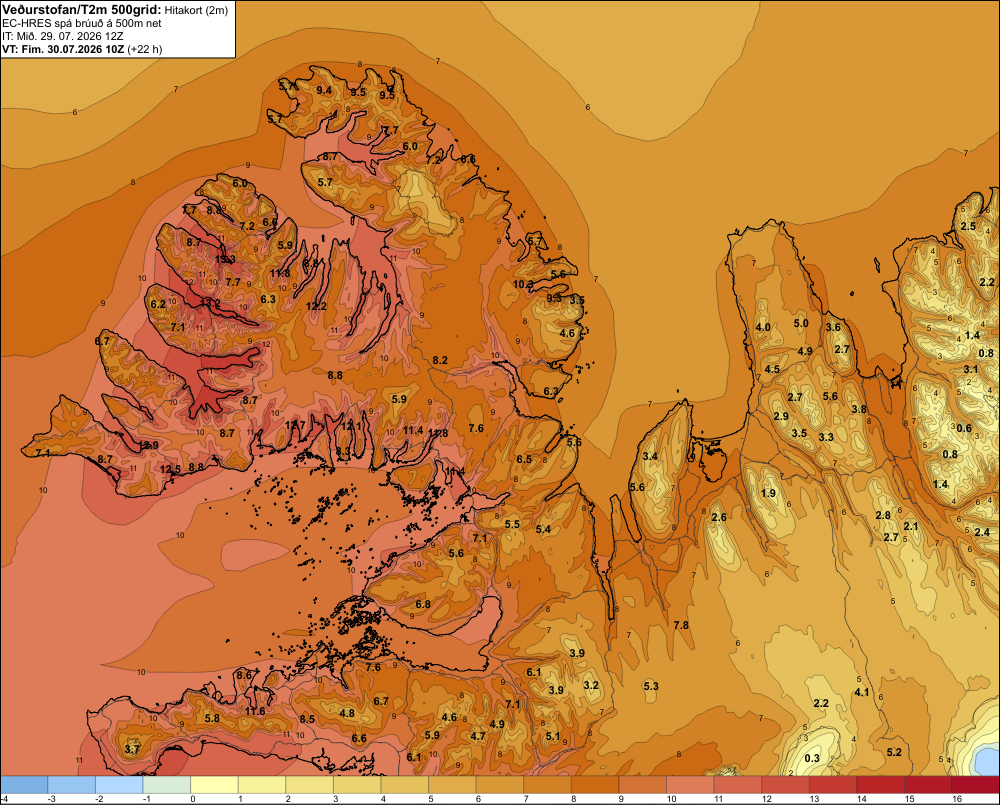Click the IT: Mið. 29.07.2026 12Z line
The image size is (1000, 805).
click(62, 36)
